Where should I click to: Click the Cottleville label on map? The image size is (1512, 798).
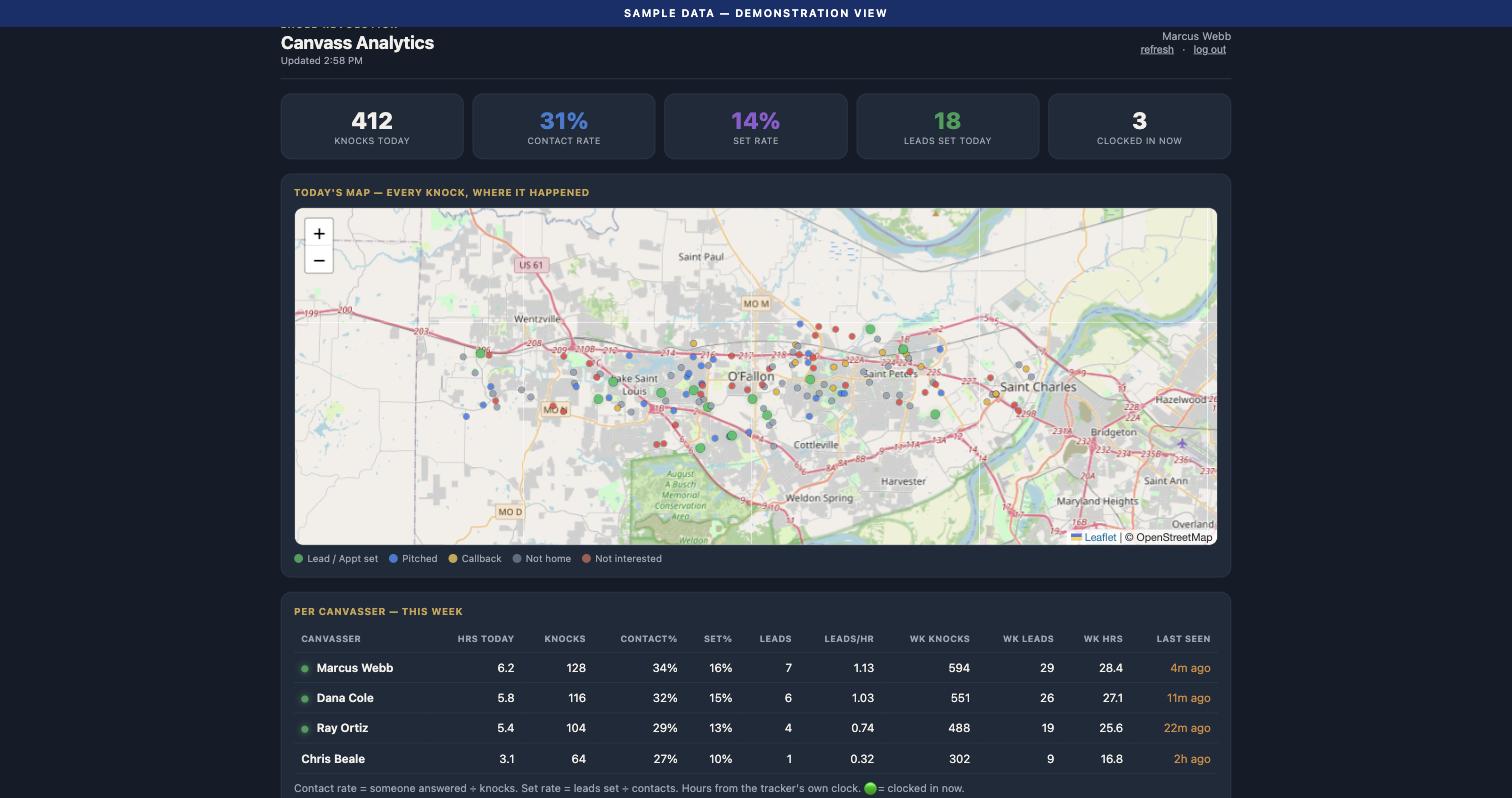(x=816, y=445)
